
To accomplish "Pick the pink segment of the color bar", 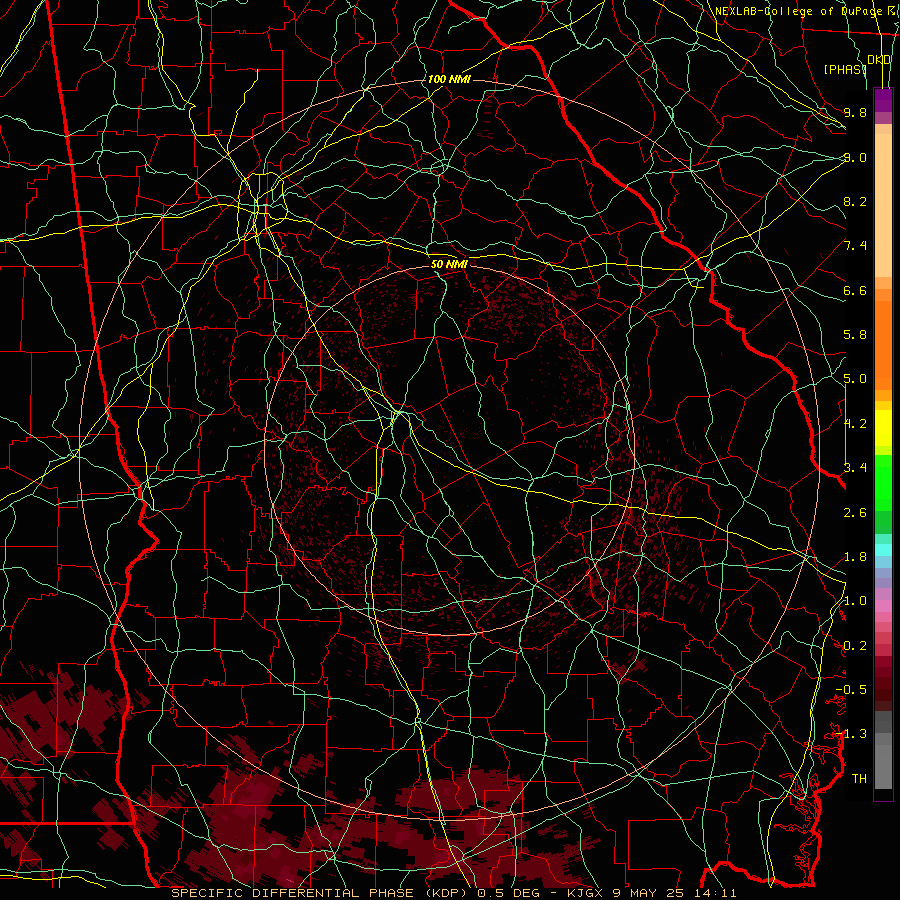I will tap(883, 606).
